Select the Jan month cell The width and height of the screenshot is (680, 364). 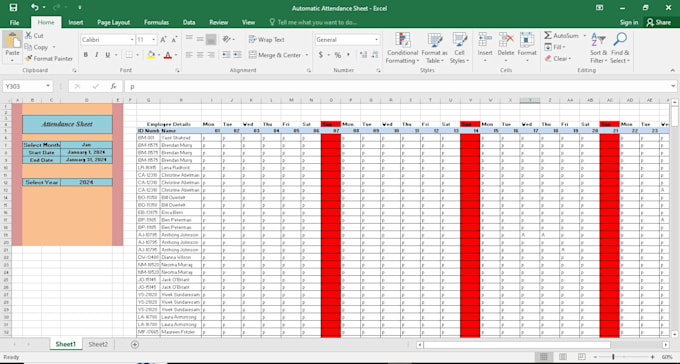pos(86,145)
